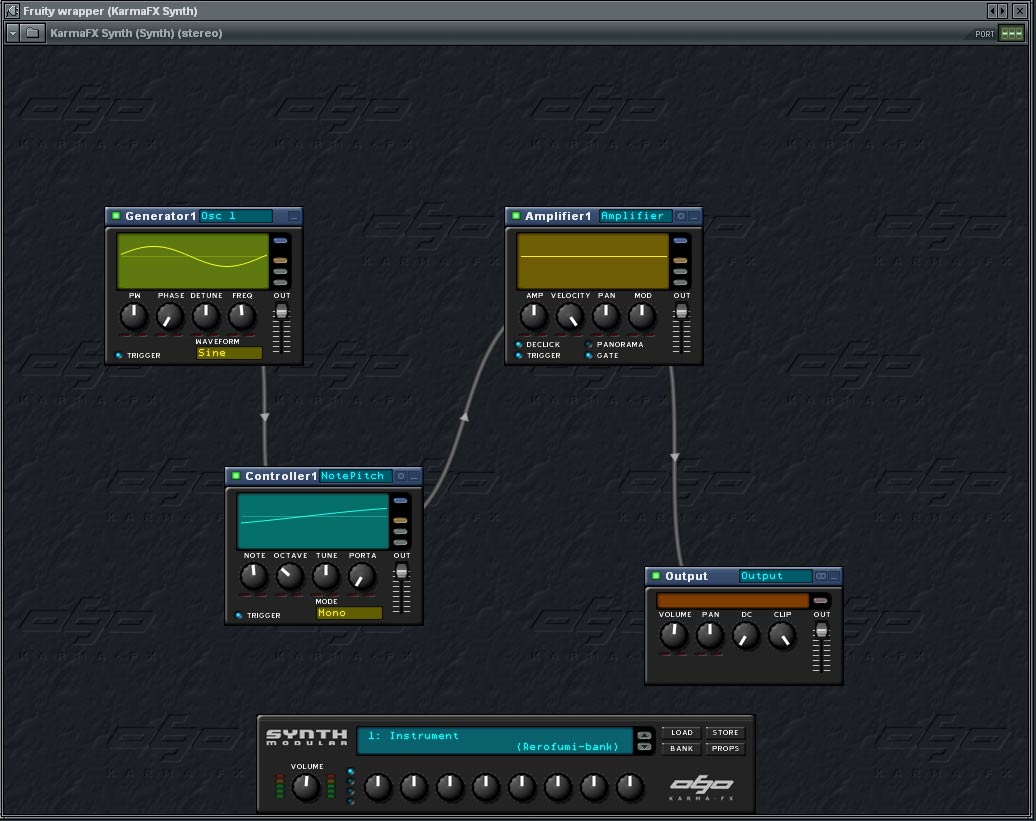Image resolution: width=1036 pixels, height=821 pixels.
Task: Open Controller1 NotePitch type selector
Action: pos(356,476)
